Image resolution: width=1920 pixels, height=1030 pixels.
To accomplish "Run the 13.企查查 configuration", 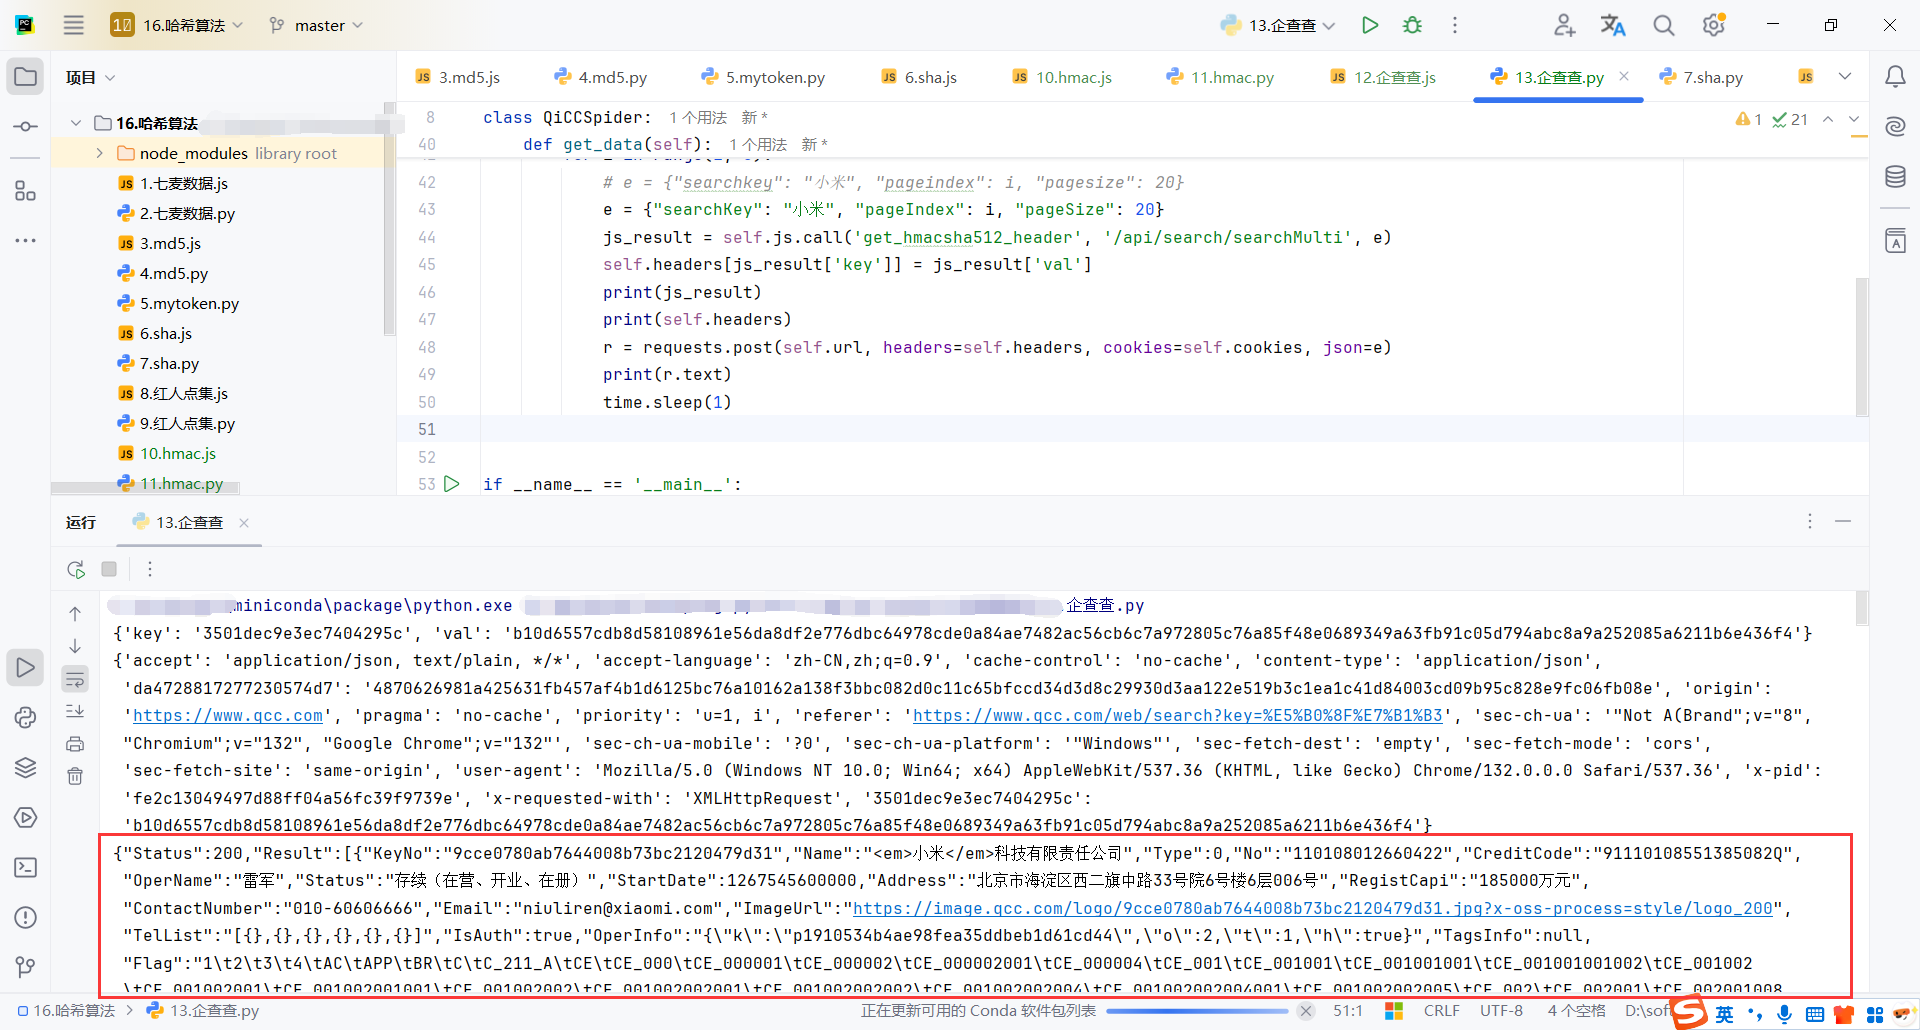I will coord(1370,25).
